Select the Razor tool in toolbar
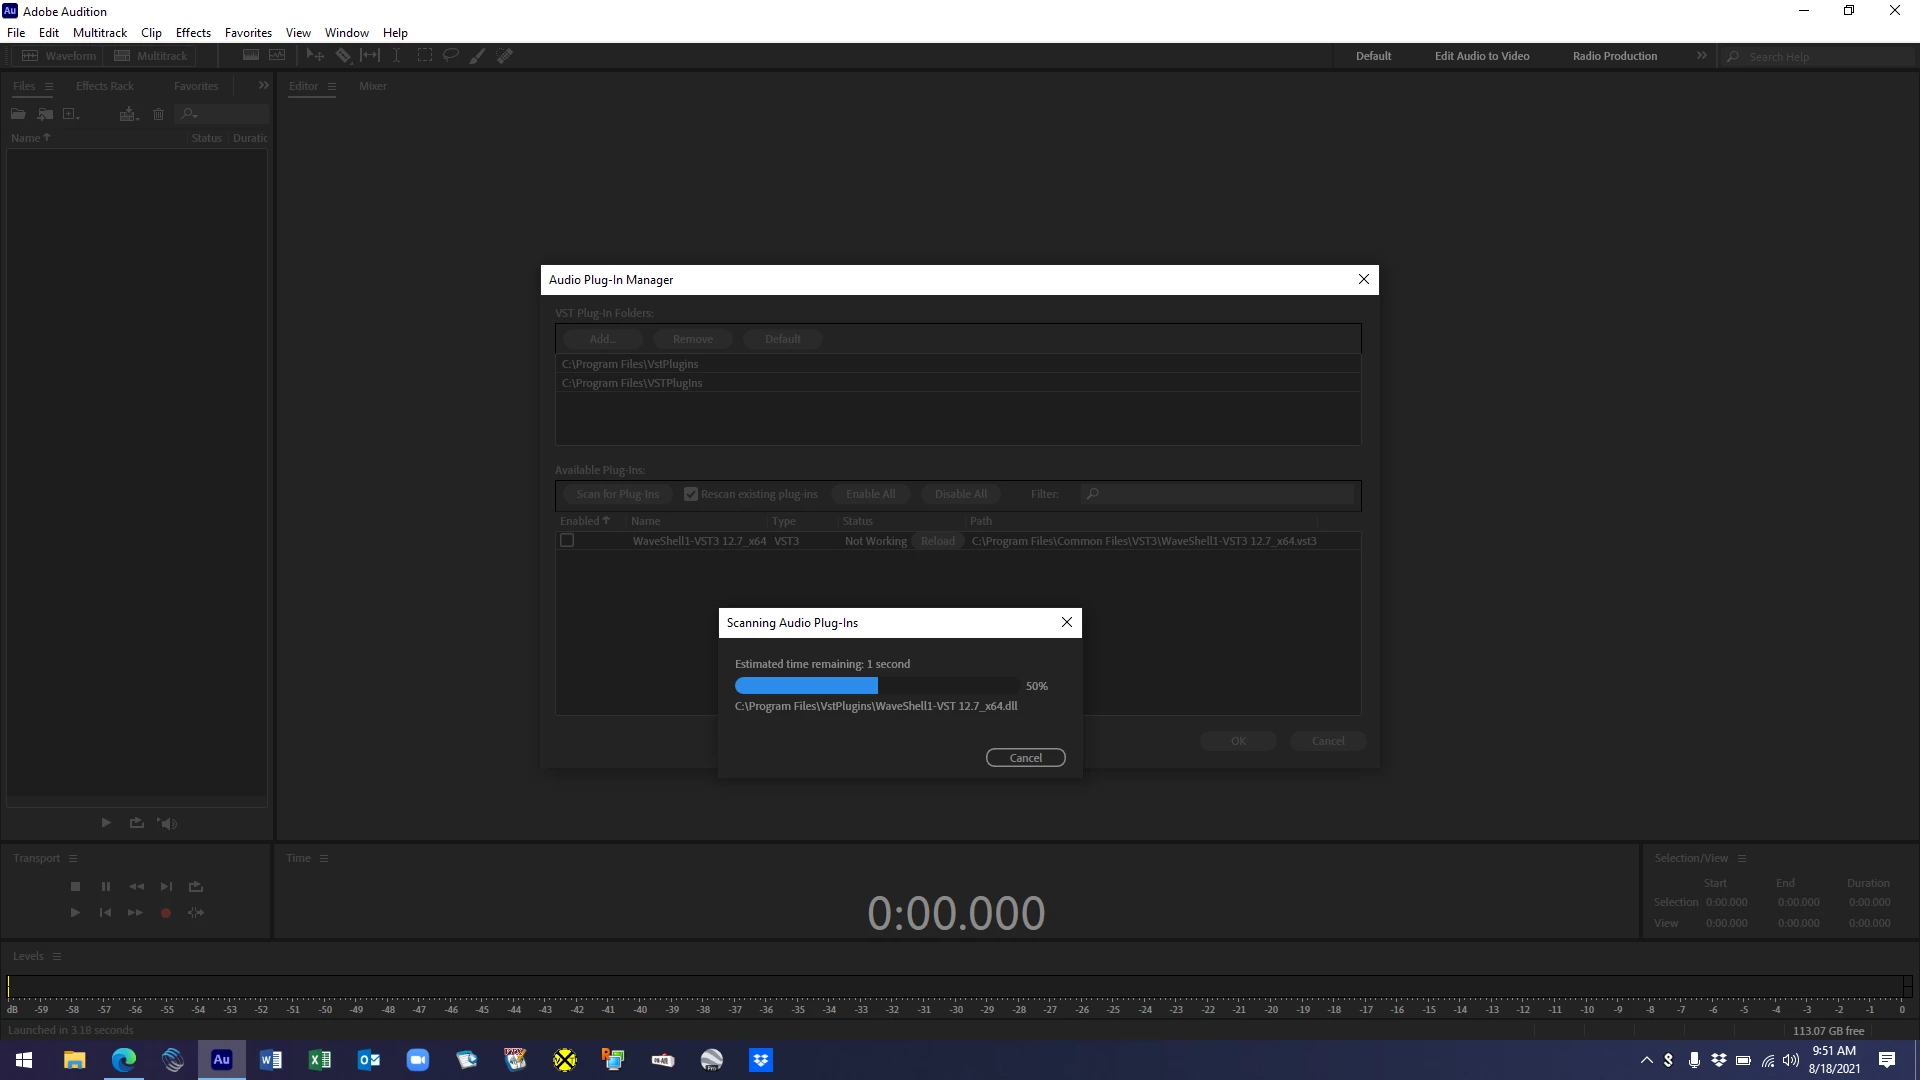 (343, 56)
